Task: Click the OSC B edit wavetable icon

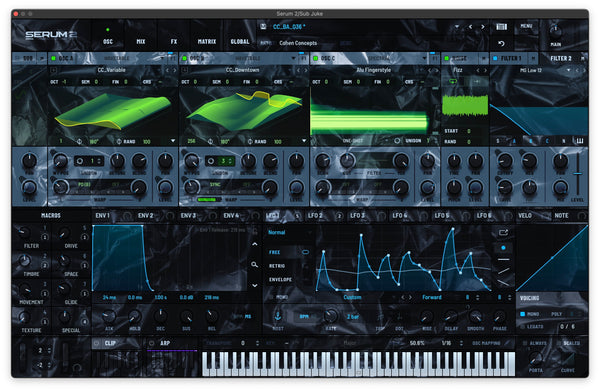Action: pos(185,70)
